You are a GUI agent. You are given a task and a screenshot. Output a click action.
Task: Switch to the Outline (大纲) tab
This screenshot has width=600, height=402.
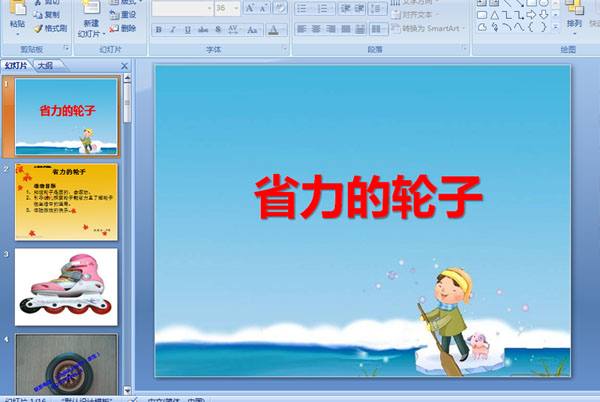(x=45, y=66)
